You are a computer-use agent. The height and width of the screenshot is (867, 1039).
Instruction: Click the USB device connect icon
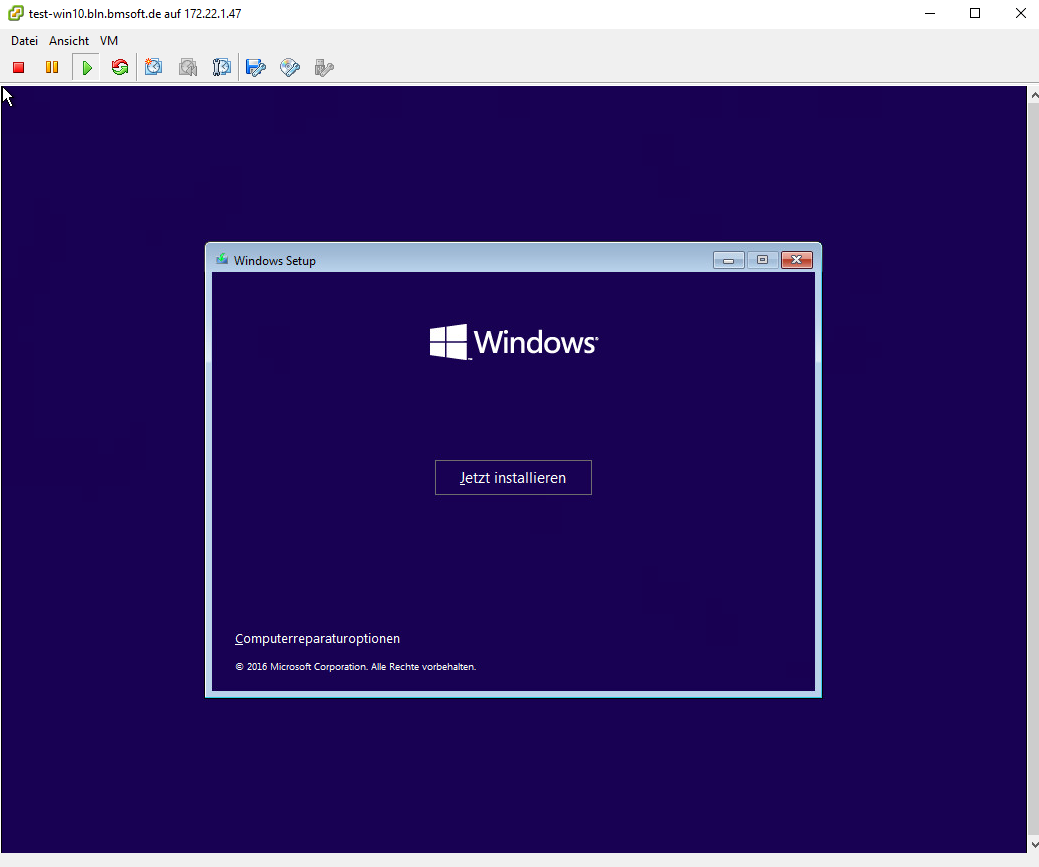[x=324, y=67]
